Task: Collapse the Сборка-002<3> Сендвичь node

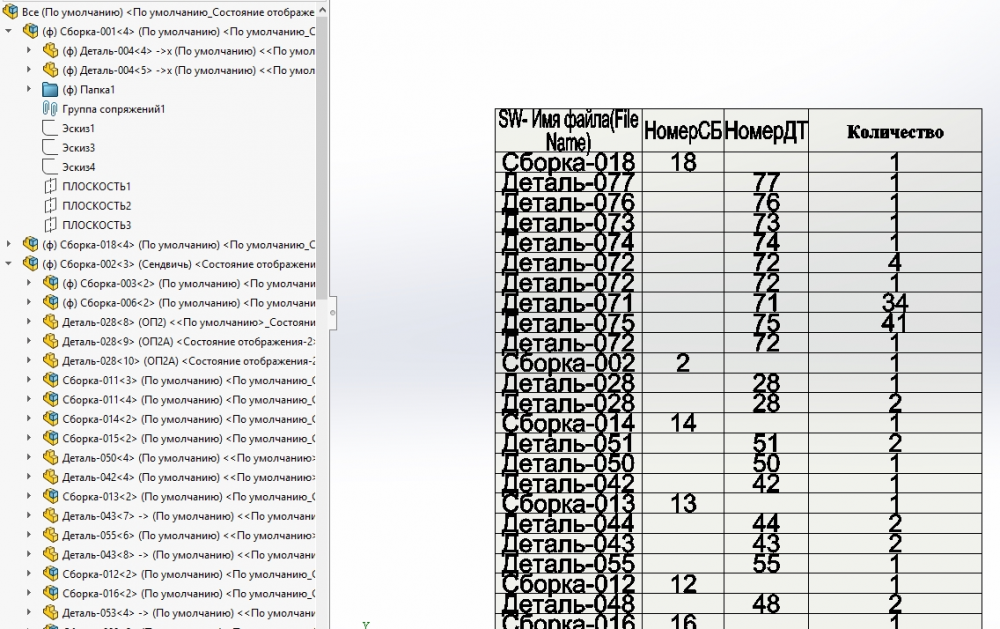Action: 10,264
